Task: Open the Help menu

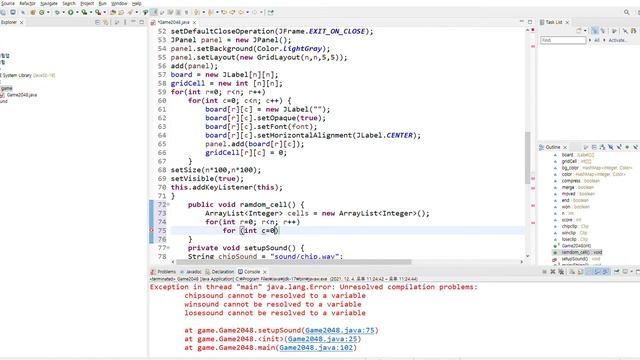Action: [x=136, y=3]
